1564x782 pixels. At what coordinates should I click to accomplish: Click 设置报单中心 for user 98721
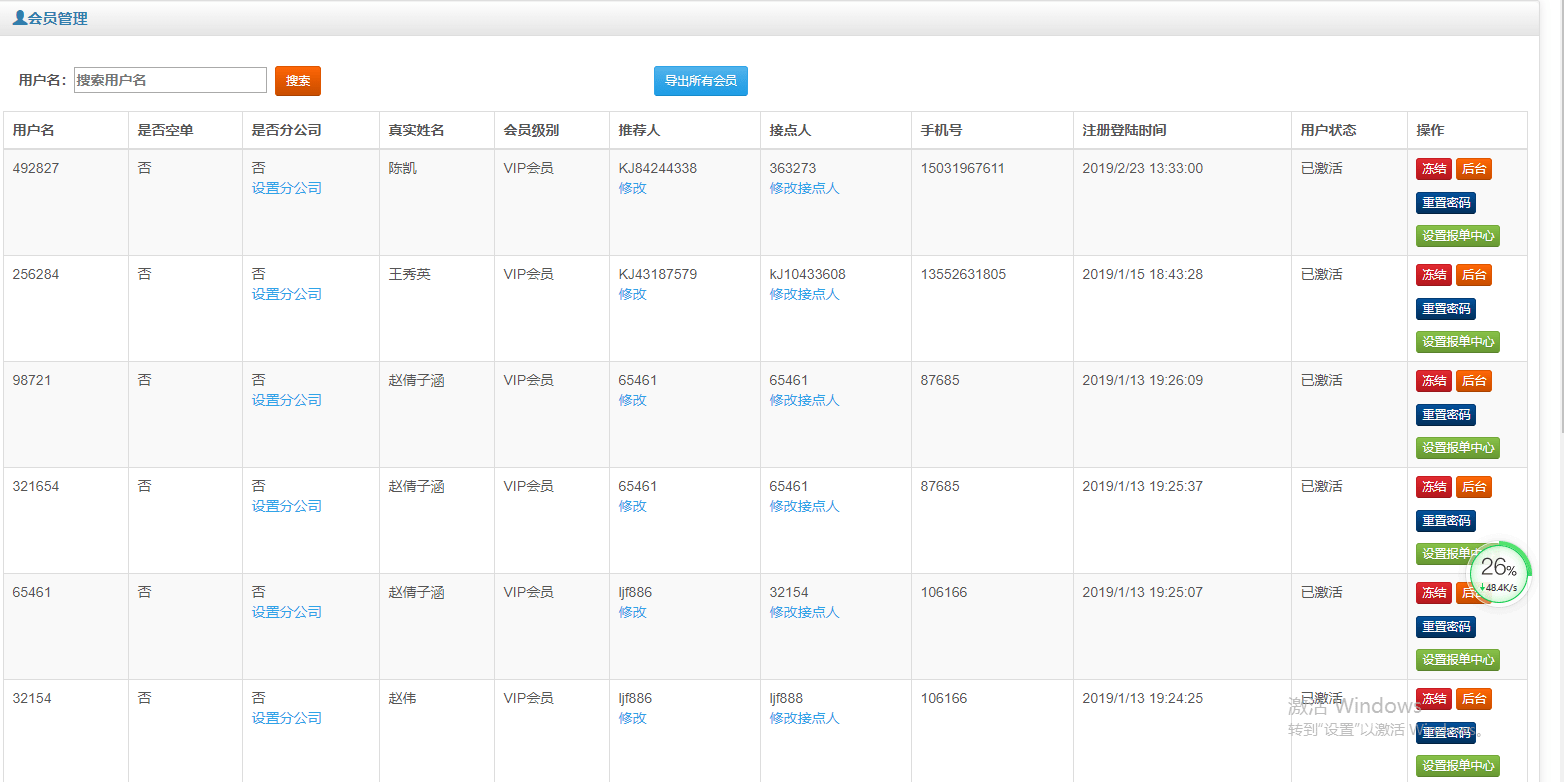tap(1458, 448)
